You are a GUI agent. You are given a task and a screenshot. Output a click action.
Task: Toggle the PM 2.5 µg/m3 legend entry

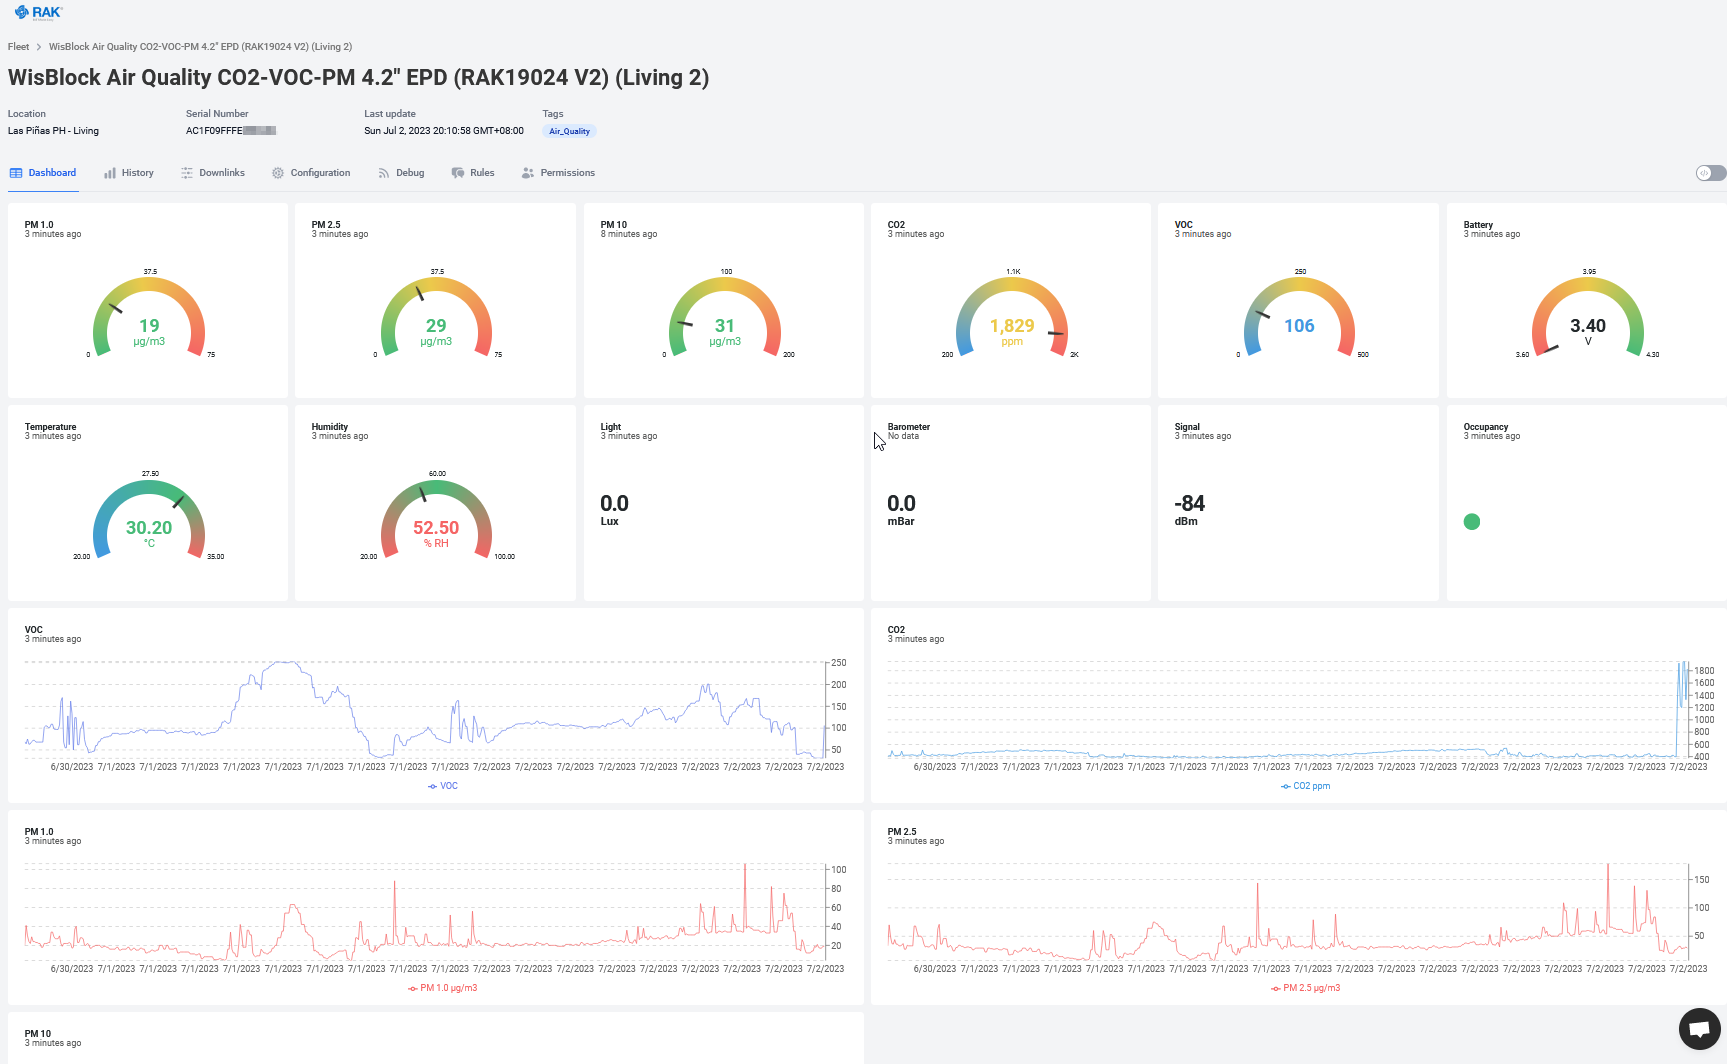1305,988
